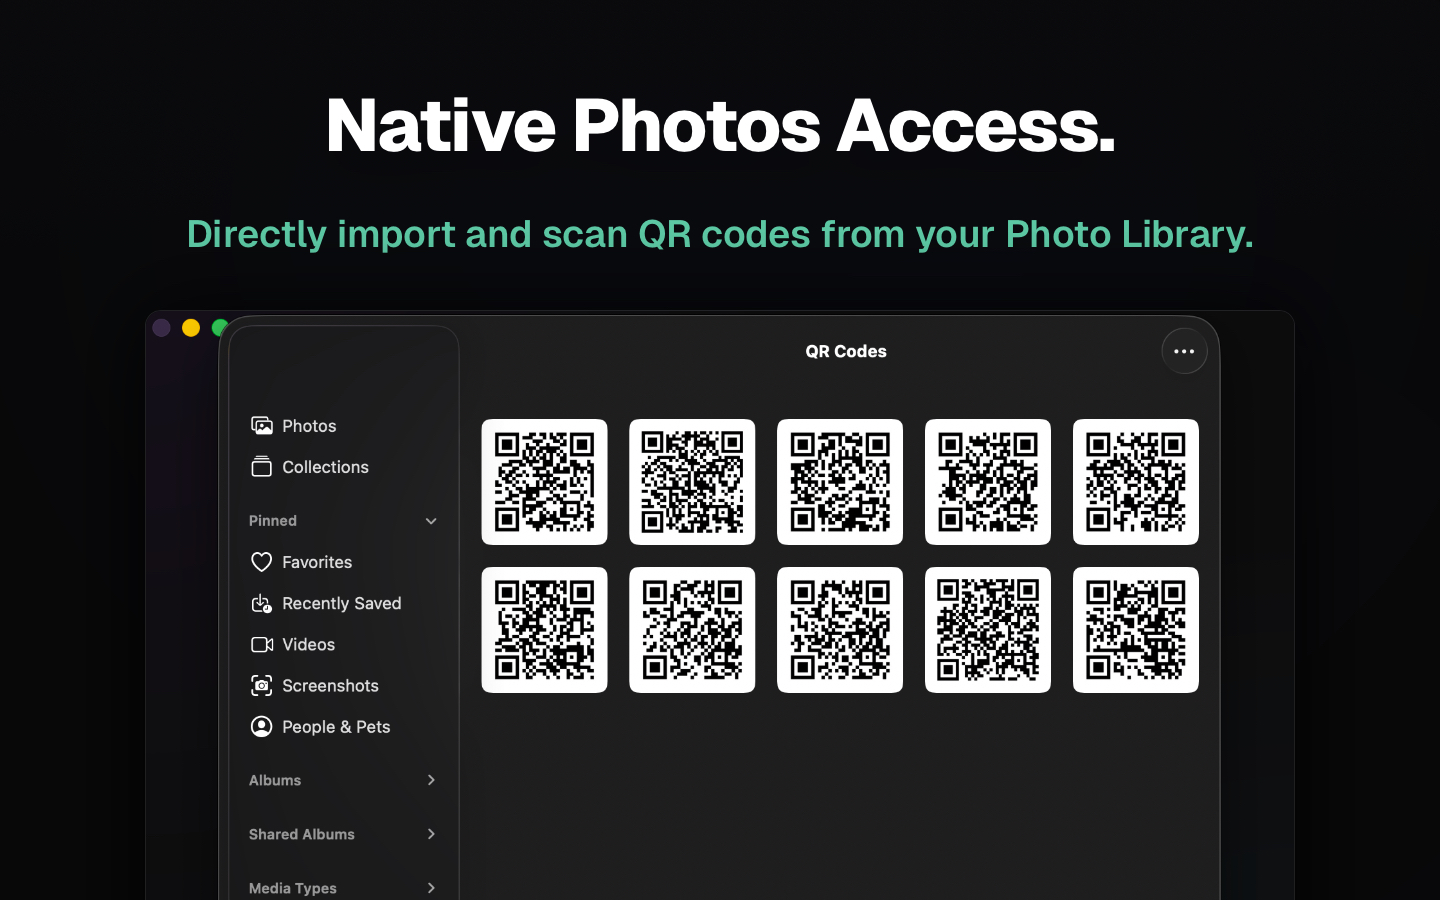Viewport: 1440px width, 900px height.
Task: Collapse the Pinned section chevron
Action: coord(431,521)
